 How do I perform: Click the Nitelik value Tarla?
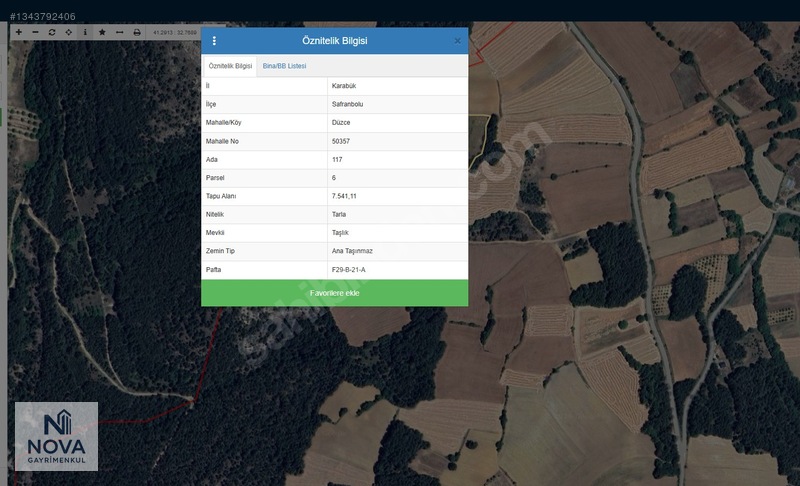[x=339, y=215]
